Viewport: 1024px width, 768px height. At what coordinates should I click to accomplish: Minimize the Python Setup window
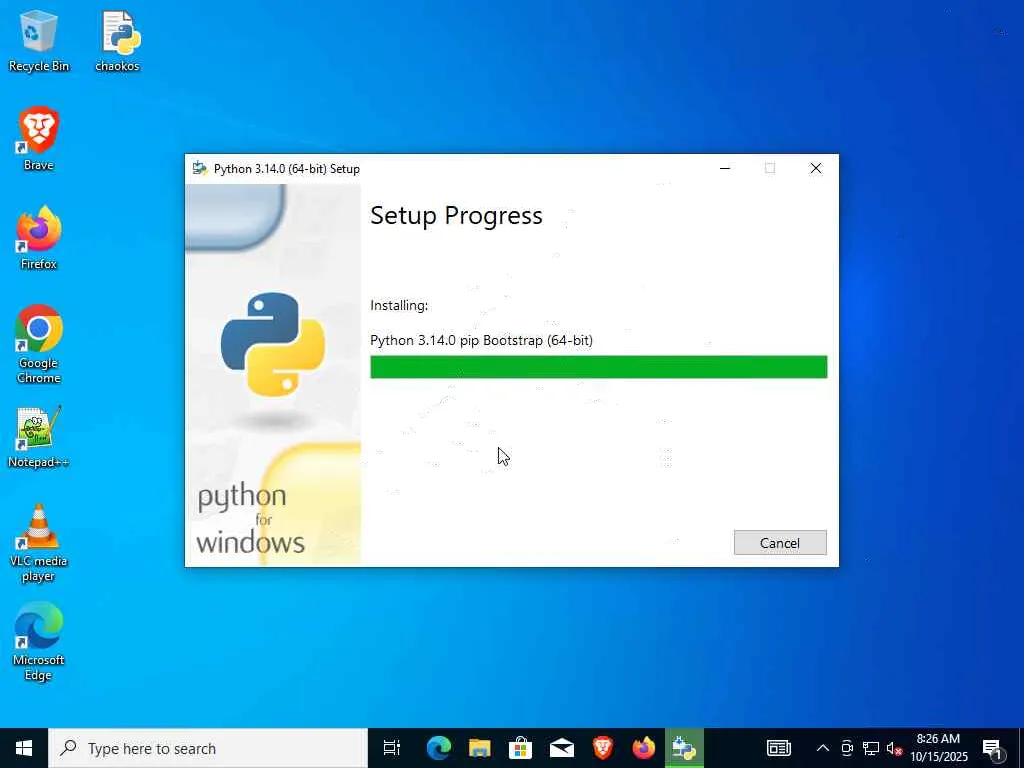click(725, 168)
